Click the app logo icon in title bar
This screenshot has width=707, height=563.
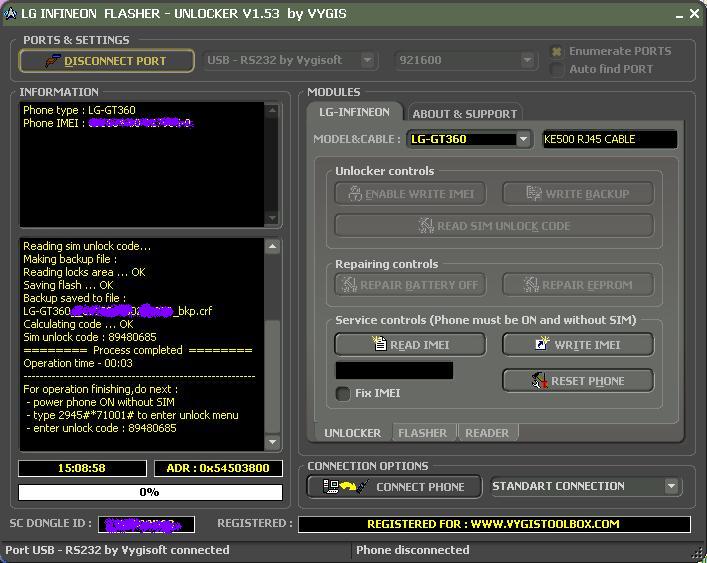[x=9, y=14]
